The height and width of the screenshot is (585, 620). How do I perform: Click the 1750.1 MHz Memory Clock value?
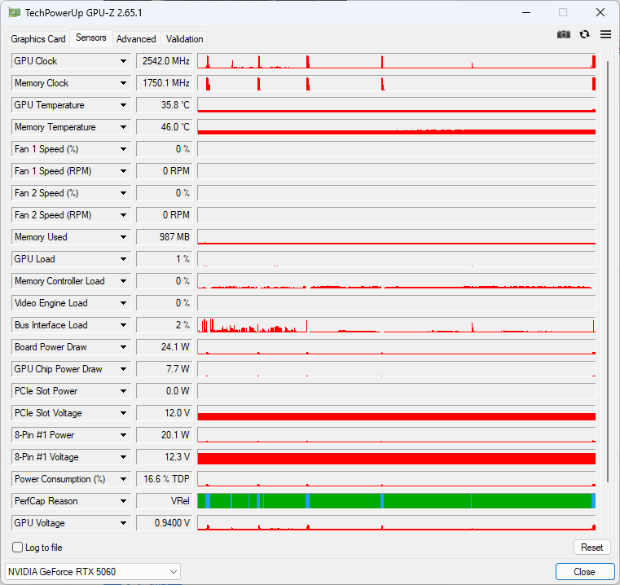[164, 83]
